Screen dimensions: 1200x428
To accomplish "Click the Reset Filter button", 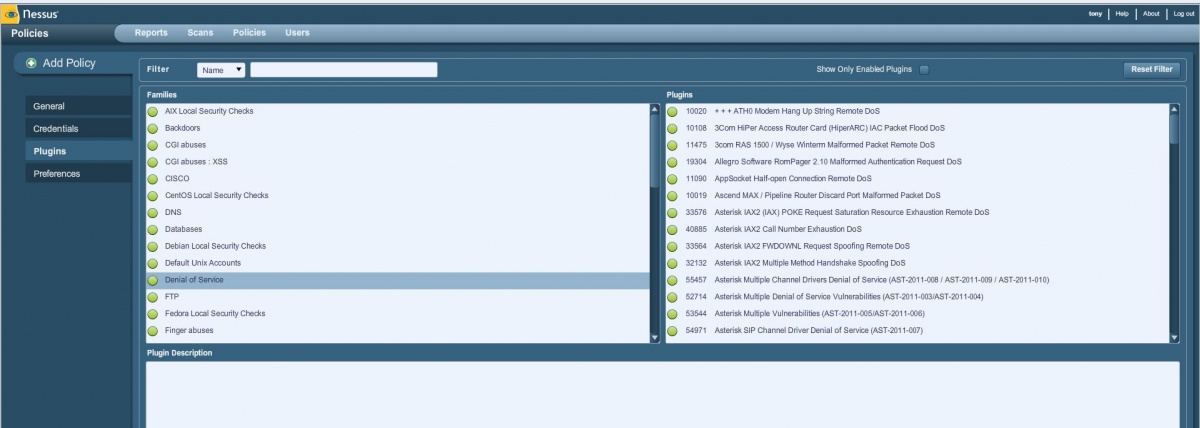I will tap(1151, 70).
